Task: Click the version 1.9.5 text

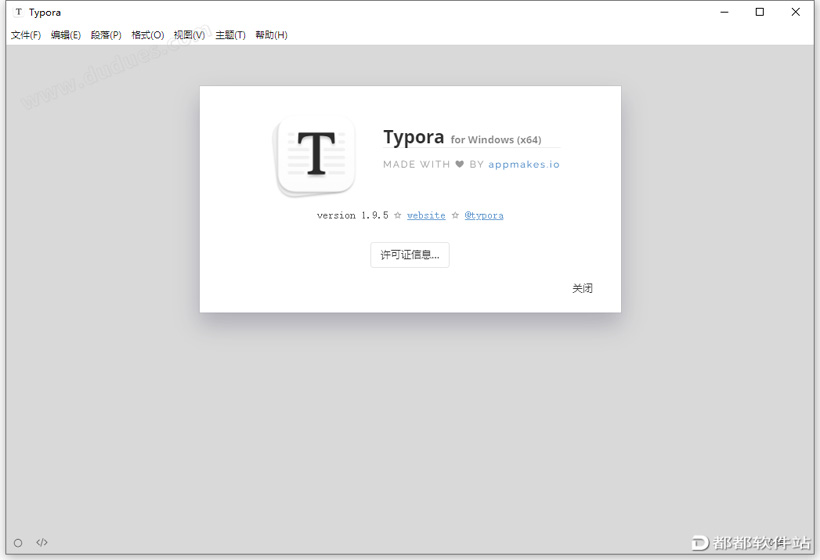Action: pos(352,215)
